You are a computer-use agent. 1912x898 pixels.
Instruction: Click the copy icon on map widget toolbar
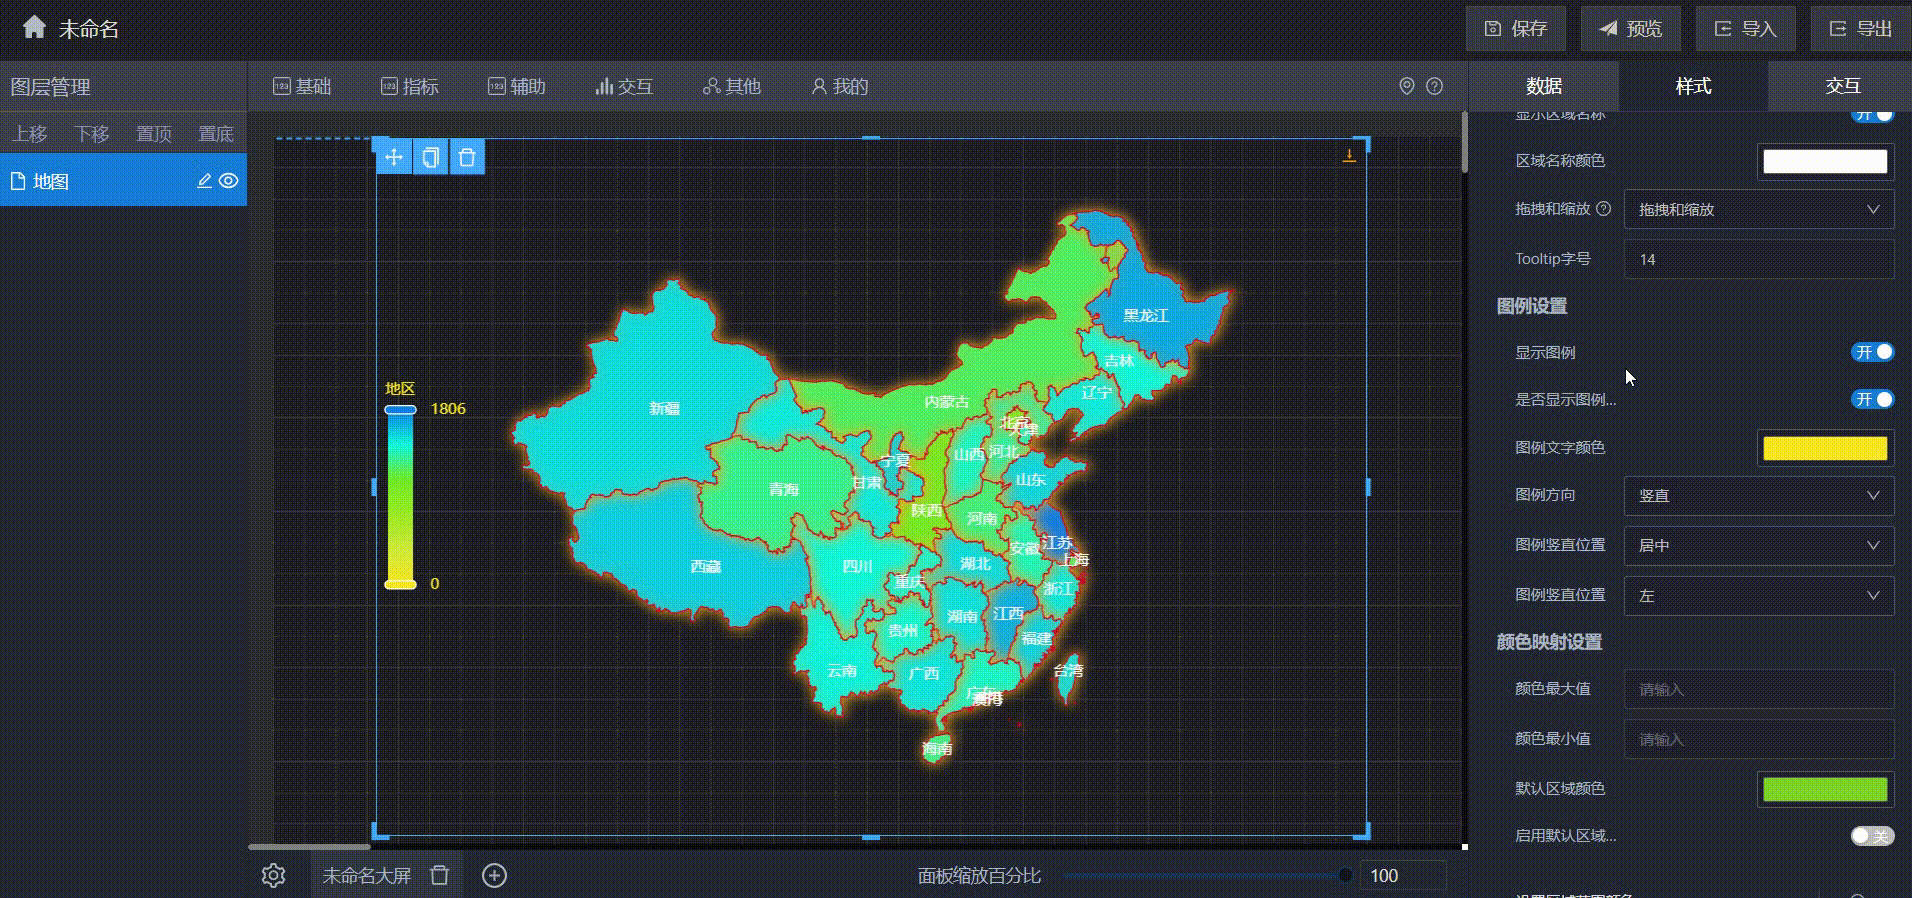tap(430, 157)
